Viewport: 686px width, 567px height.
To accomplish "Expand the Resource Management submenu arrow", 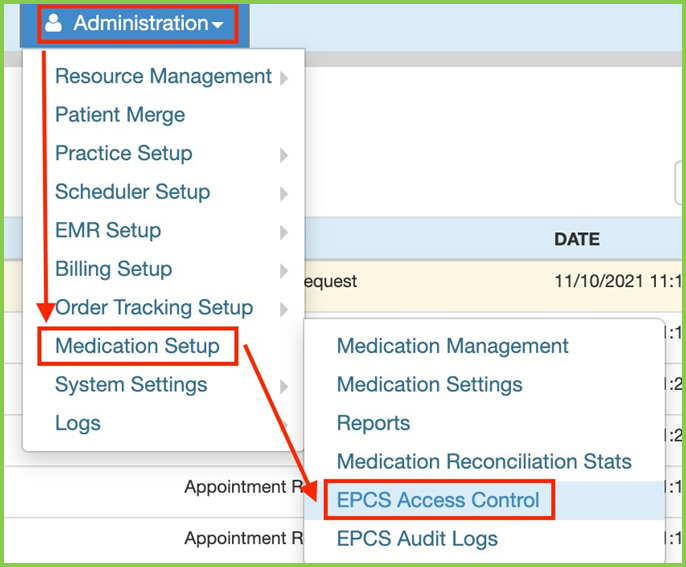I will 284,78.
